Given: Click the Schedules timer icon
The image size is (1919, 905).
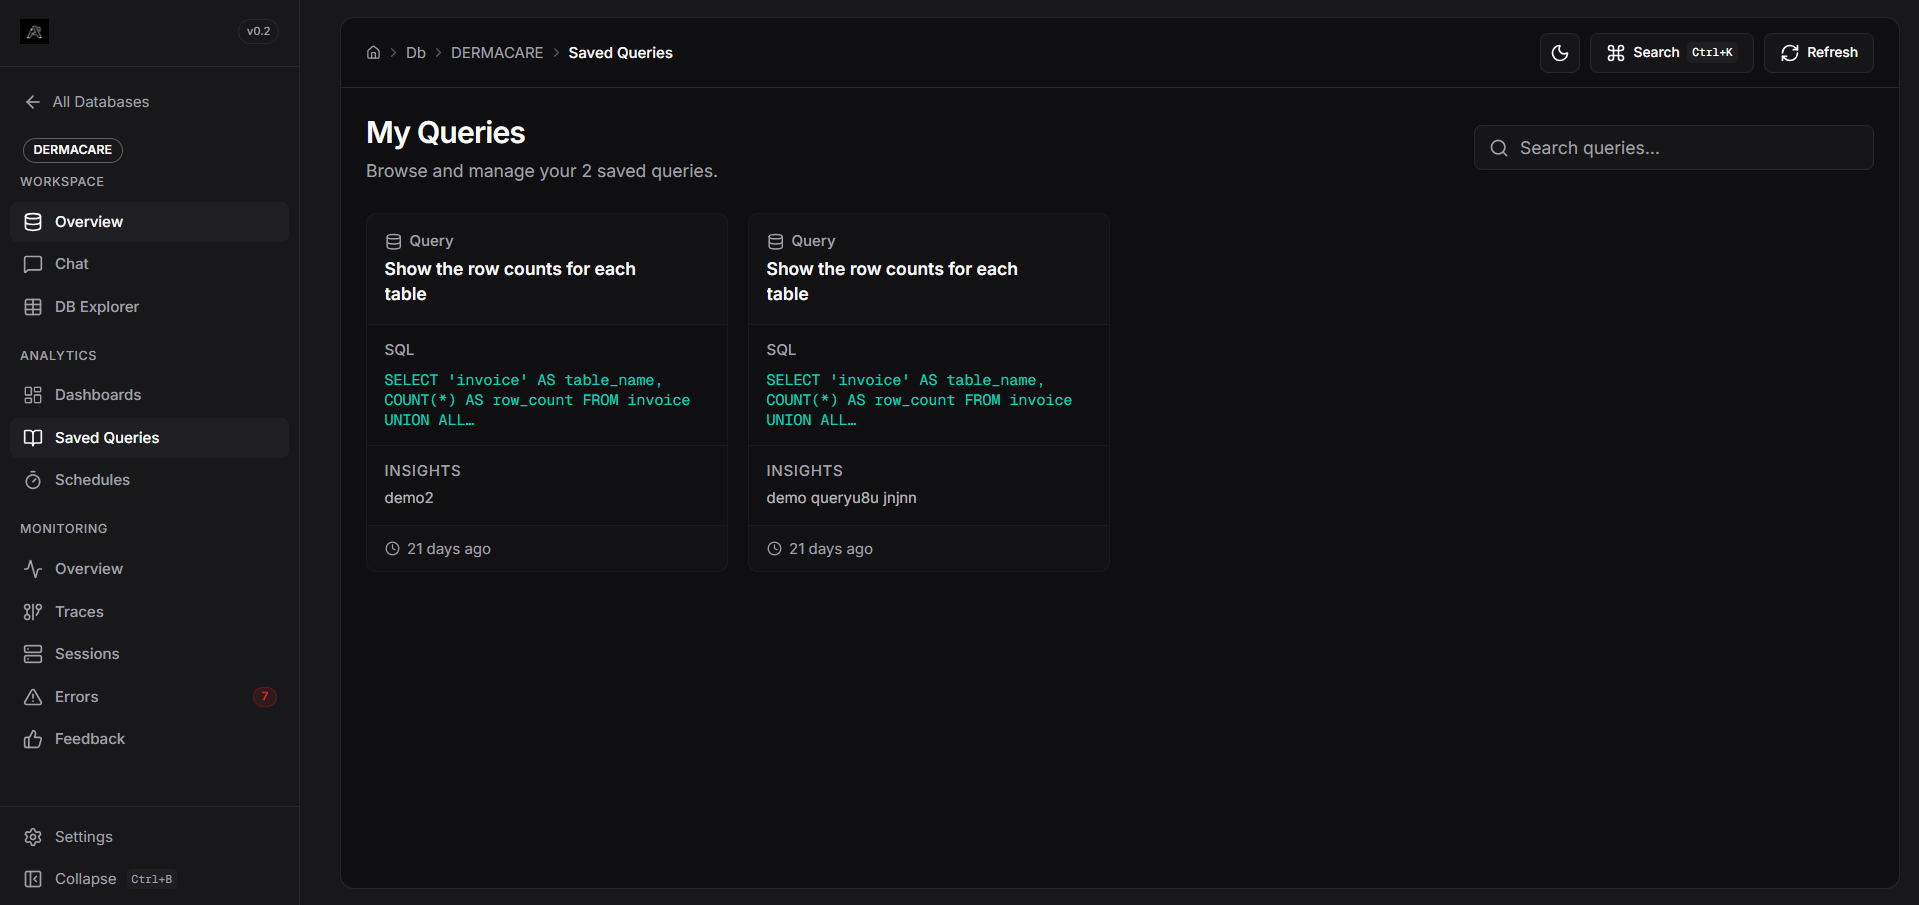Looking at the screenshot, I should (33, 480).
